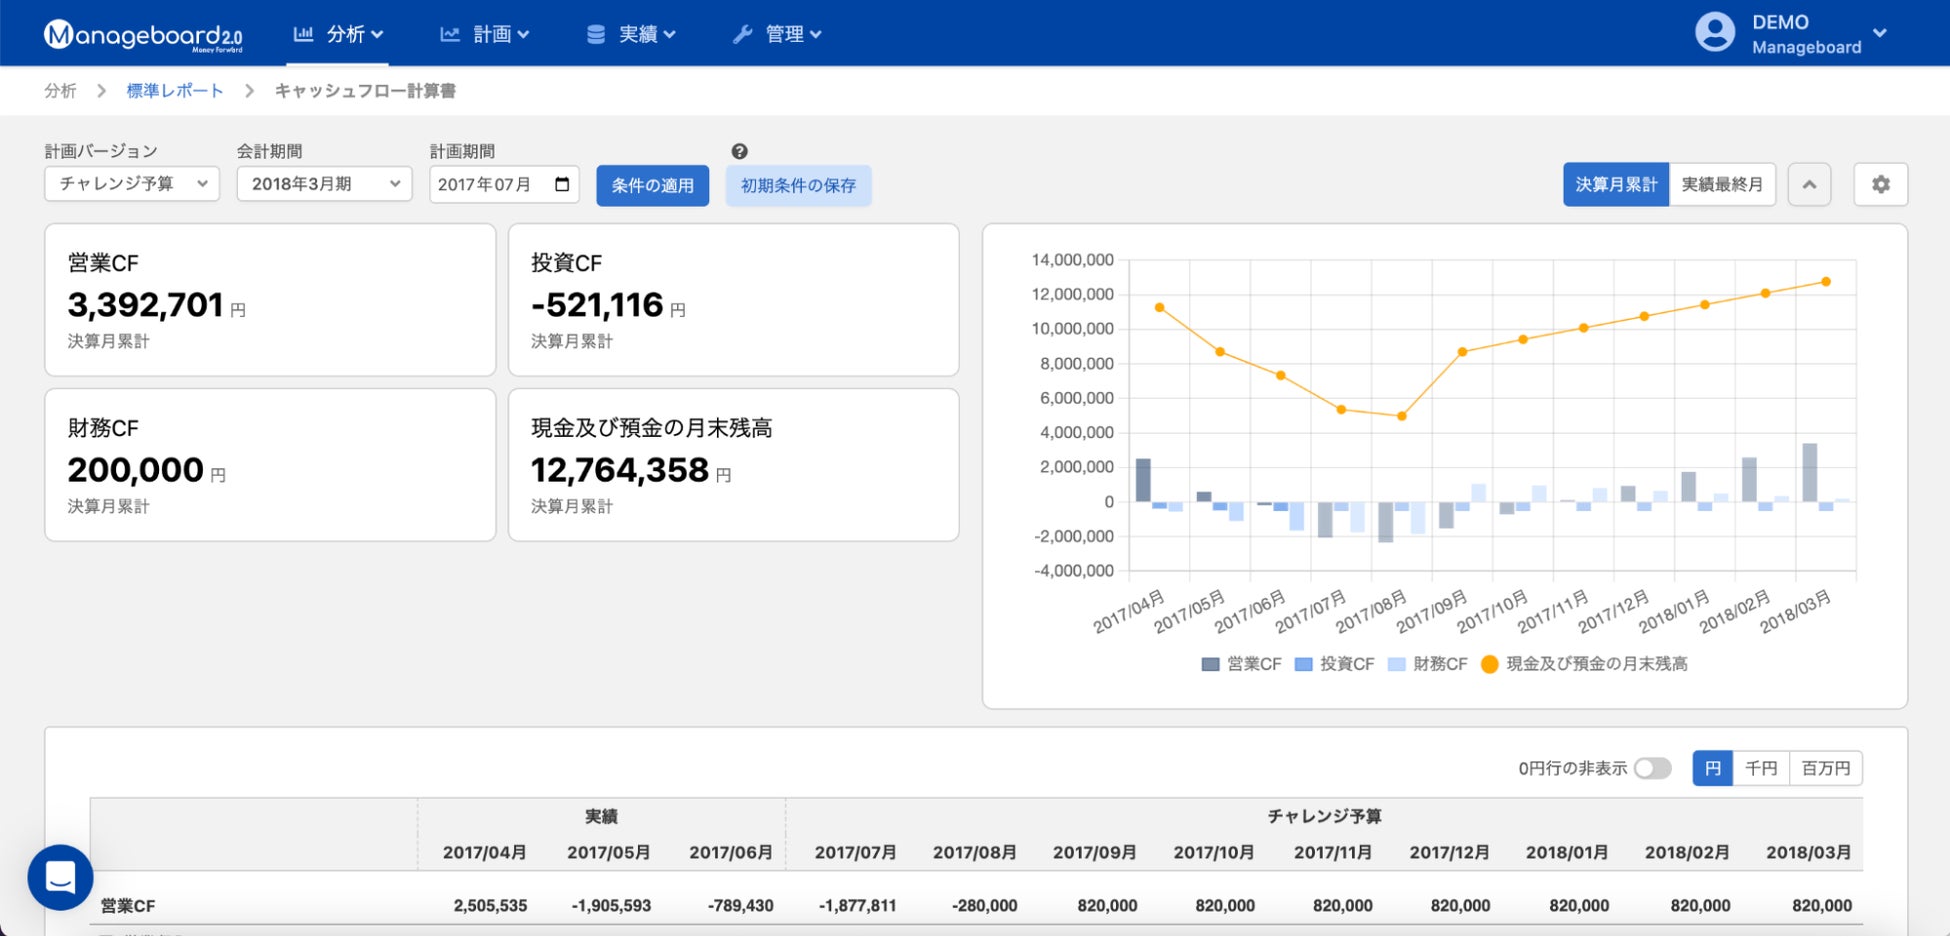Toggle 現金及び預金の月末残高 legend orange swatch

tap(1489, 664)
